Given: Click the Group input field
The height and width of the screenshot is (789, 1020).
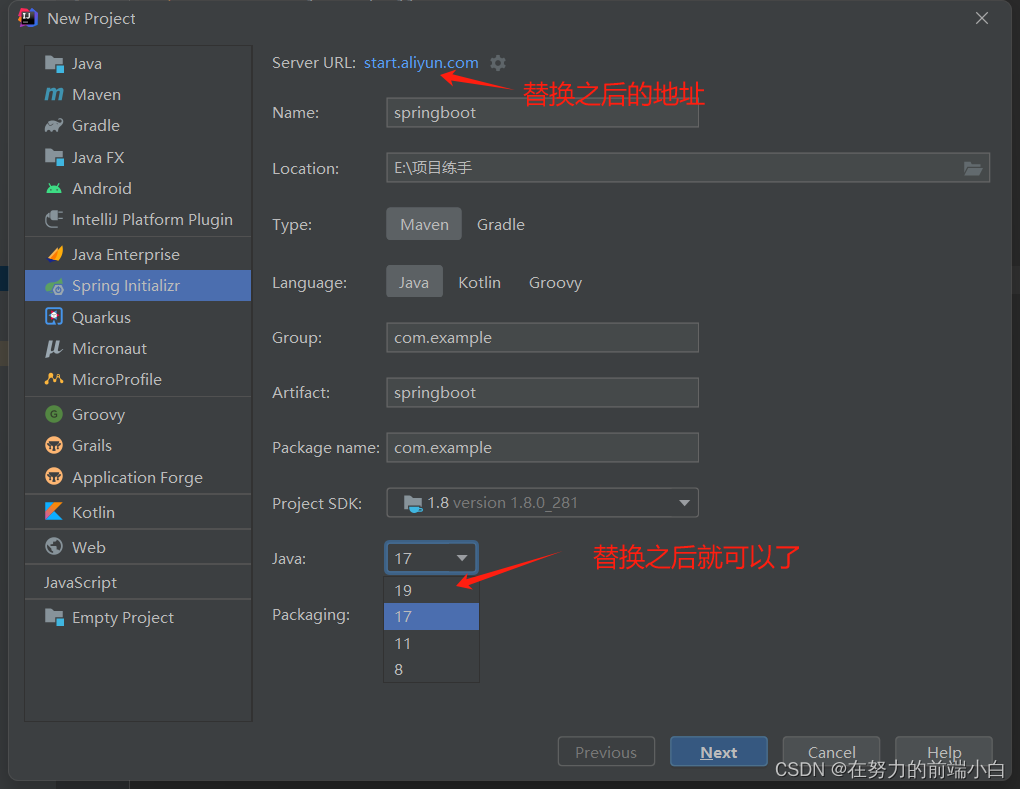Looking at the screenshot, I should pyautogui.click(x=543, y=338).
